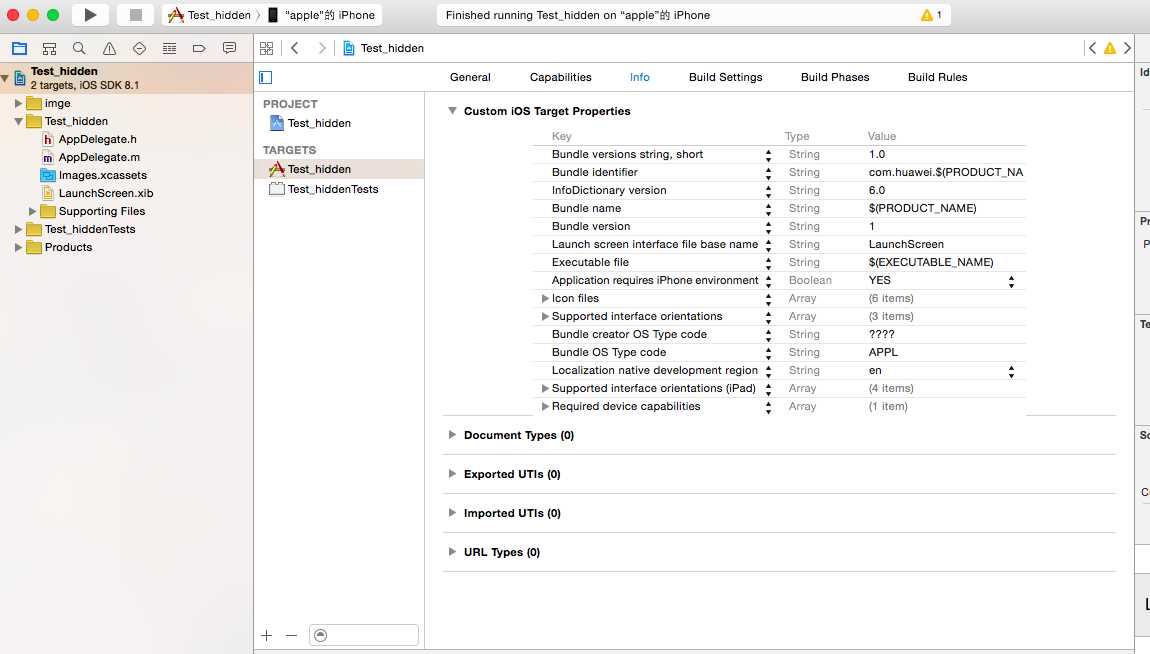Select the Test_hiddenTests target
Screen dimensions: 1150x654
point(323,189)
